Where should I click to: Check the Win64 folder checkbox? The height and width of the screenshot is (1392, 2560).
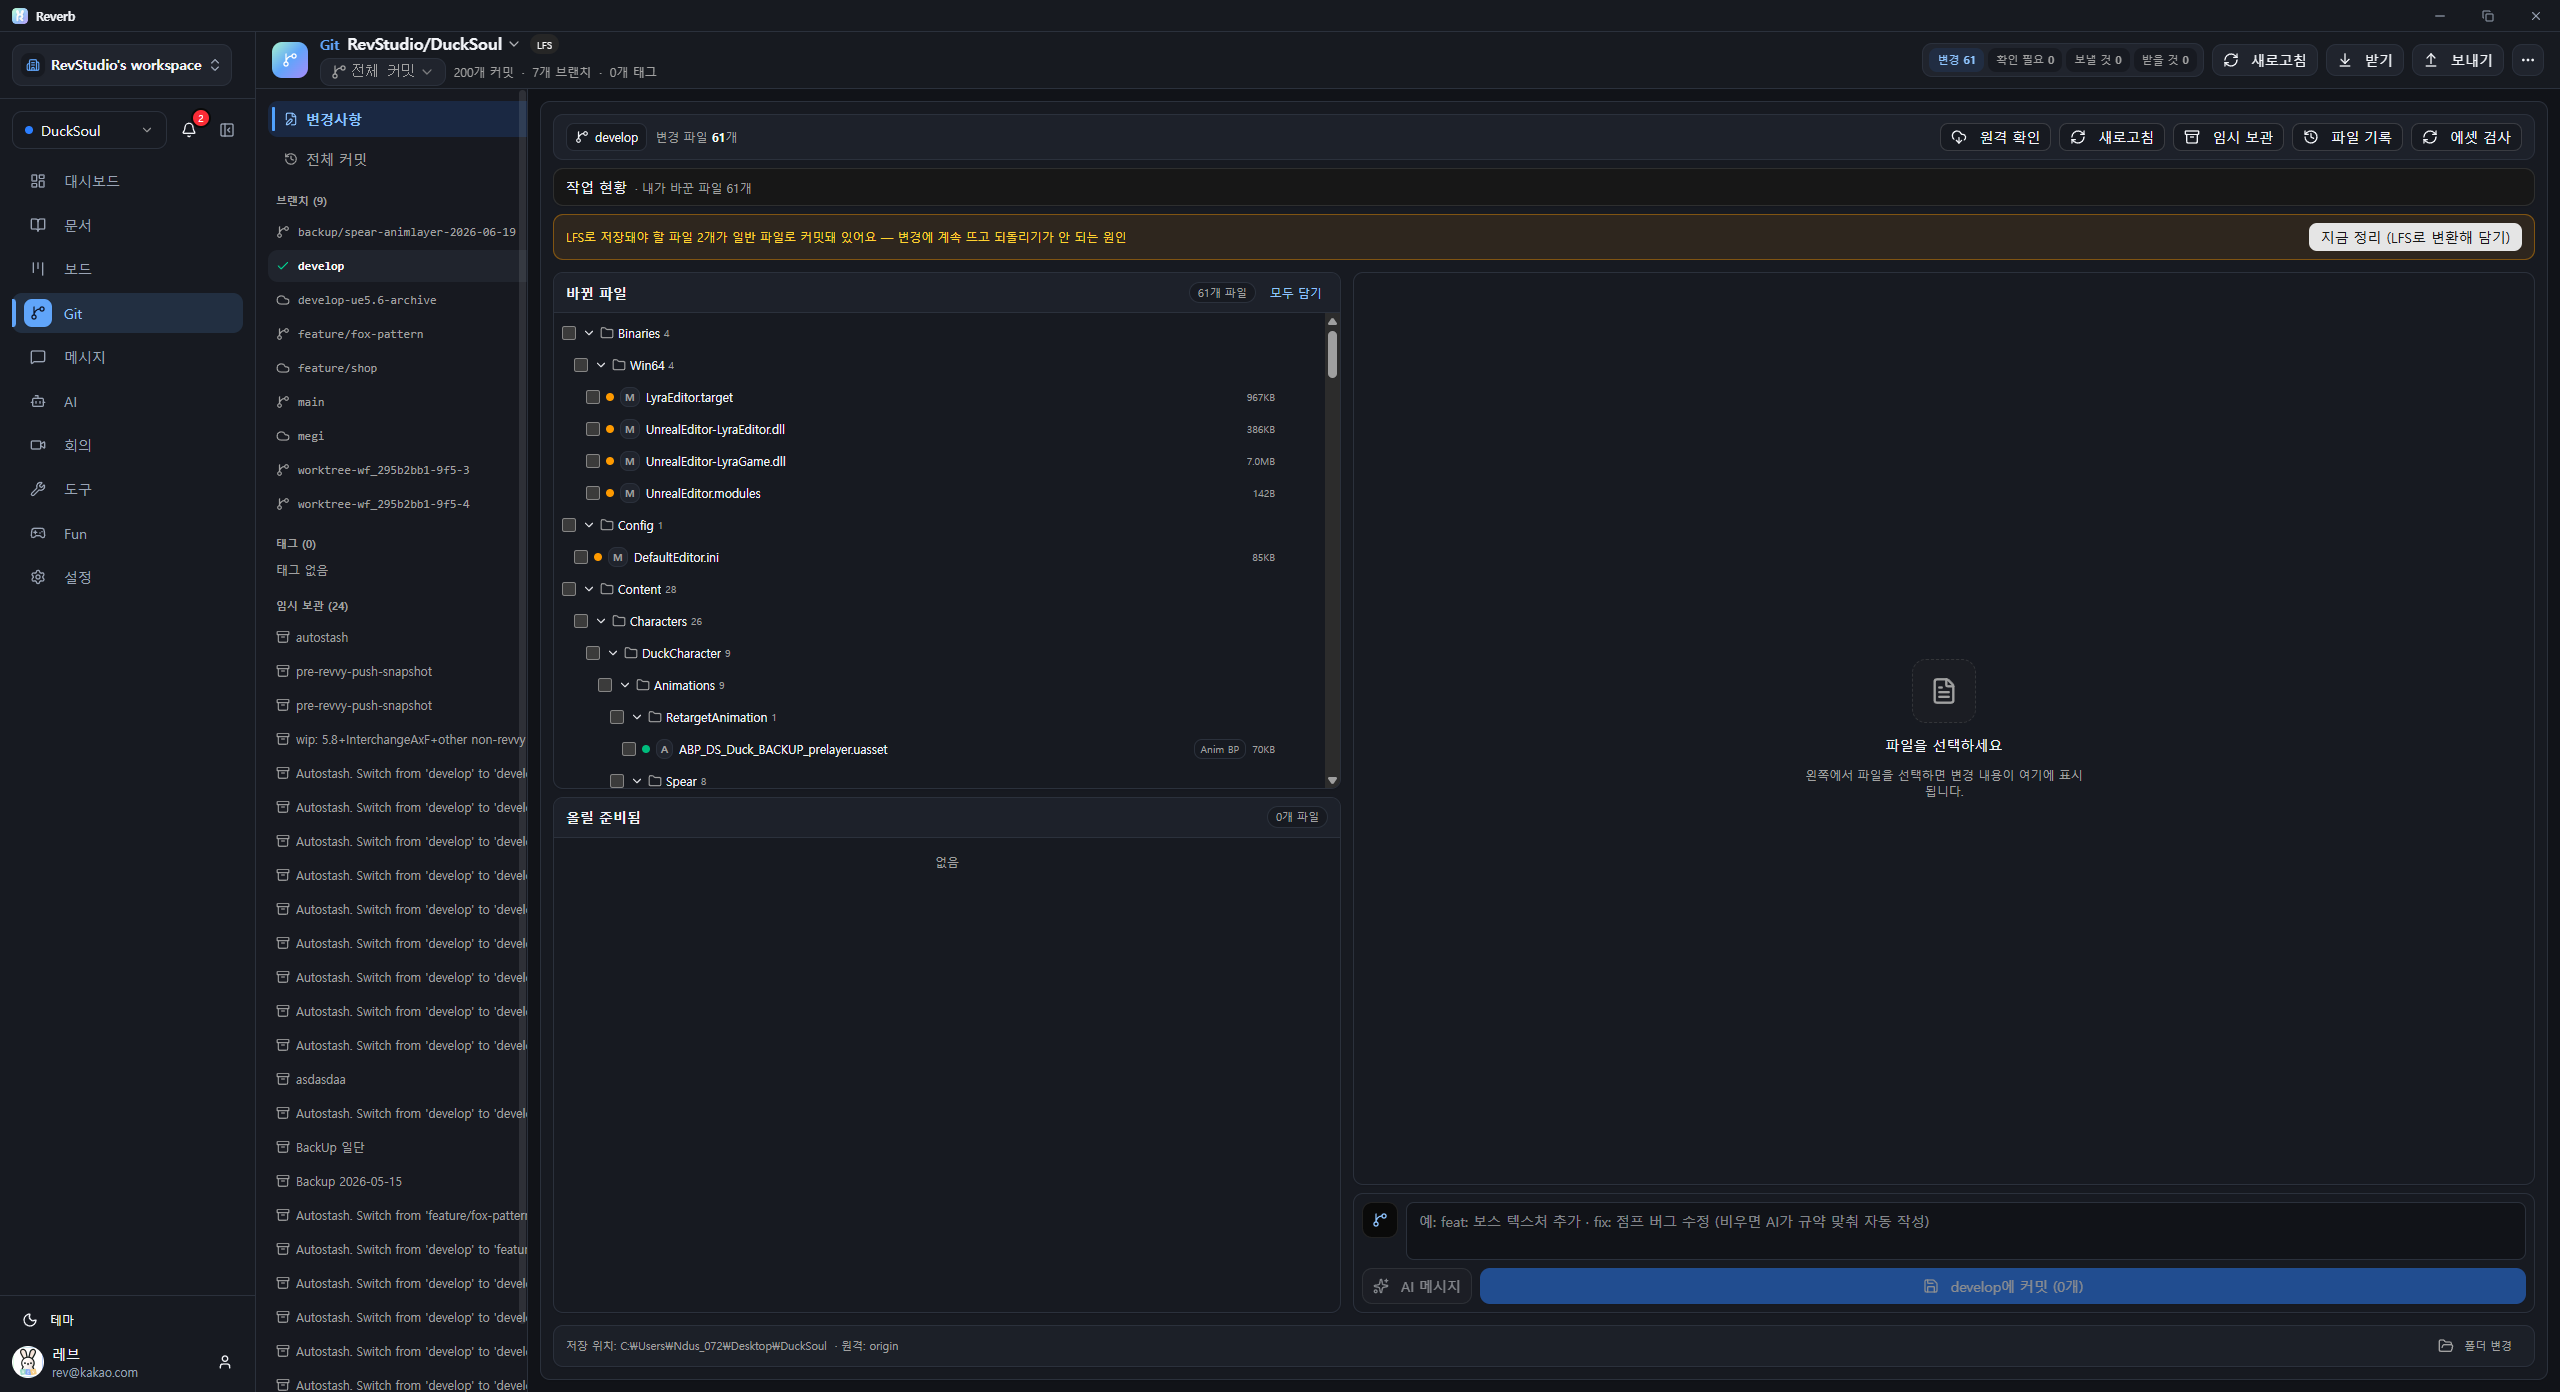tap(581, 365)
